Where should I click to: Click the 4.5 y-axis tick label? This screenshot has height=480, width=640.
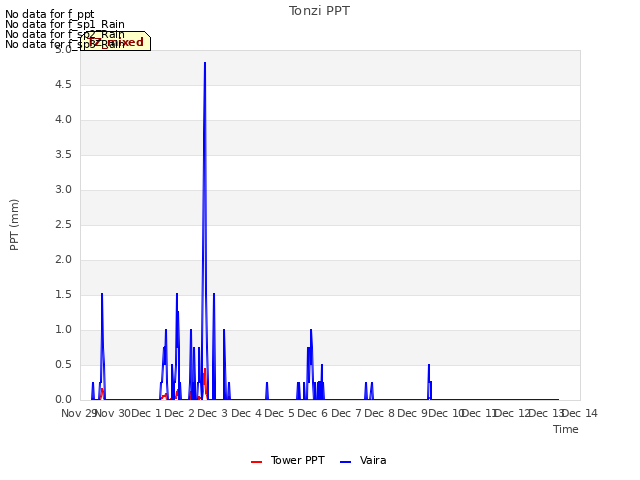tap(63, 84)
